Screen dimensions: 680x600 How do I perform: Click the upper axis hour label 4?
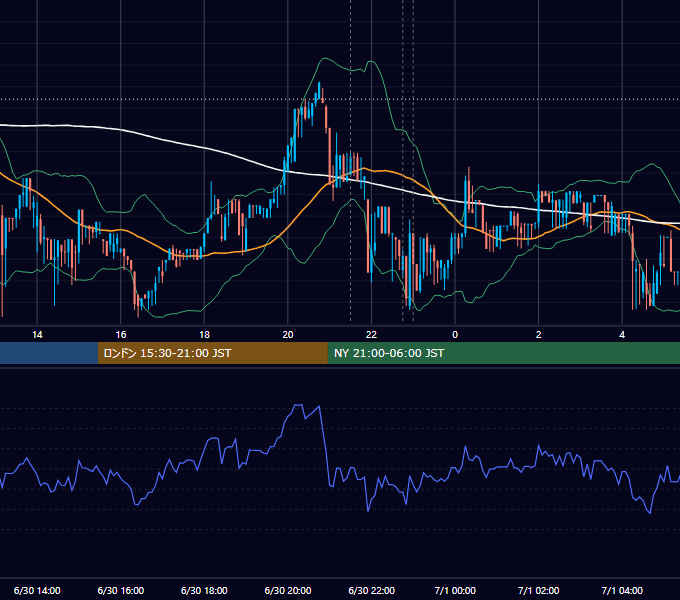[622, 335]
